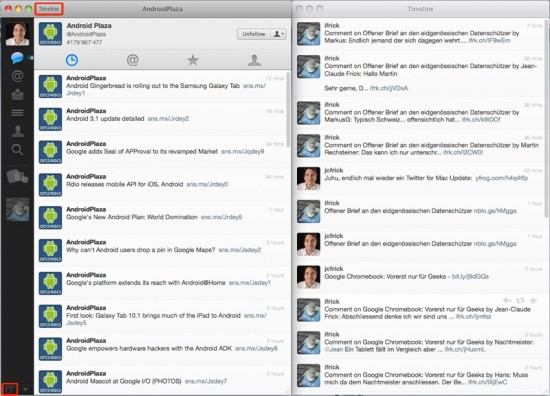Screen dimensions: 550x396
Task: Switch to Android Plaza's mentions tab
Action: 132,60
